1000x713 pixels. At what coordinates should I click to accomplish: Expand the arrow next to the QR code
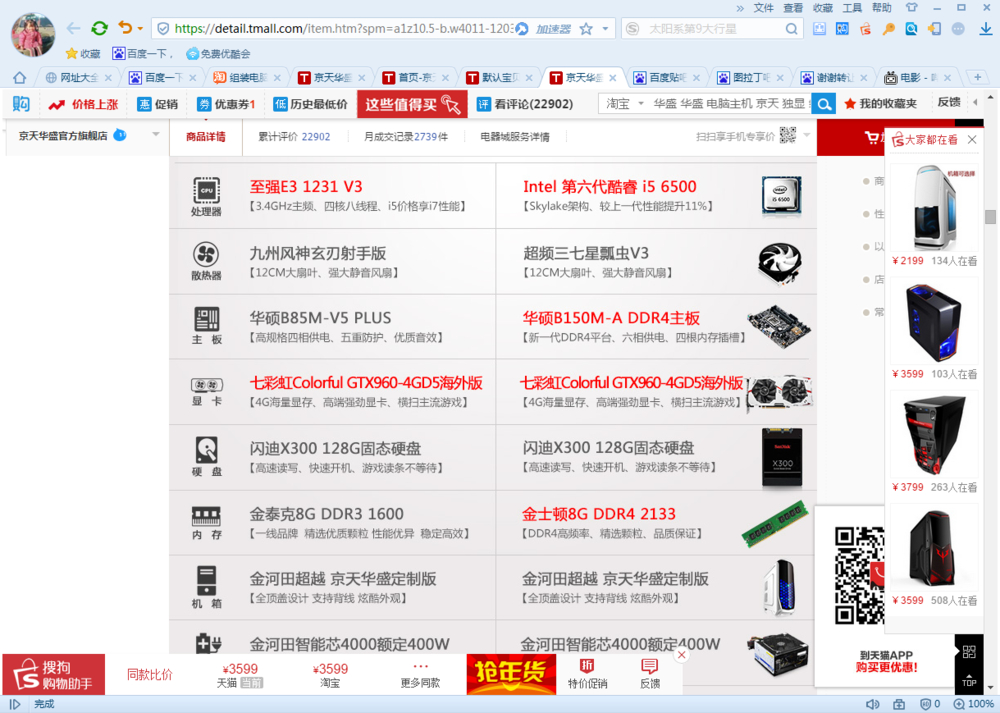[807, 135]
